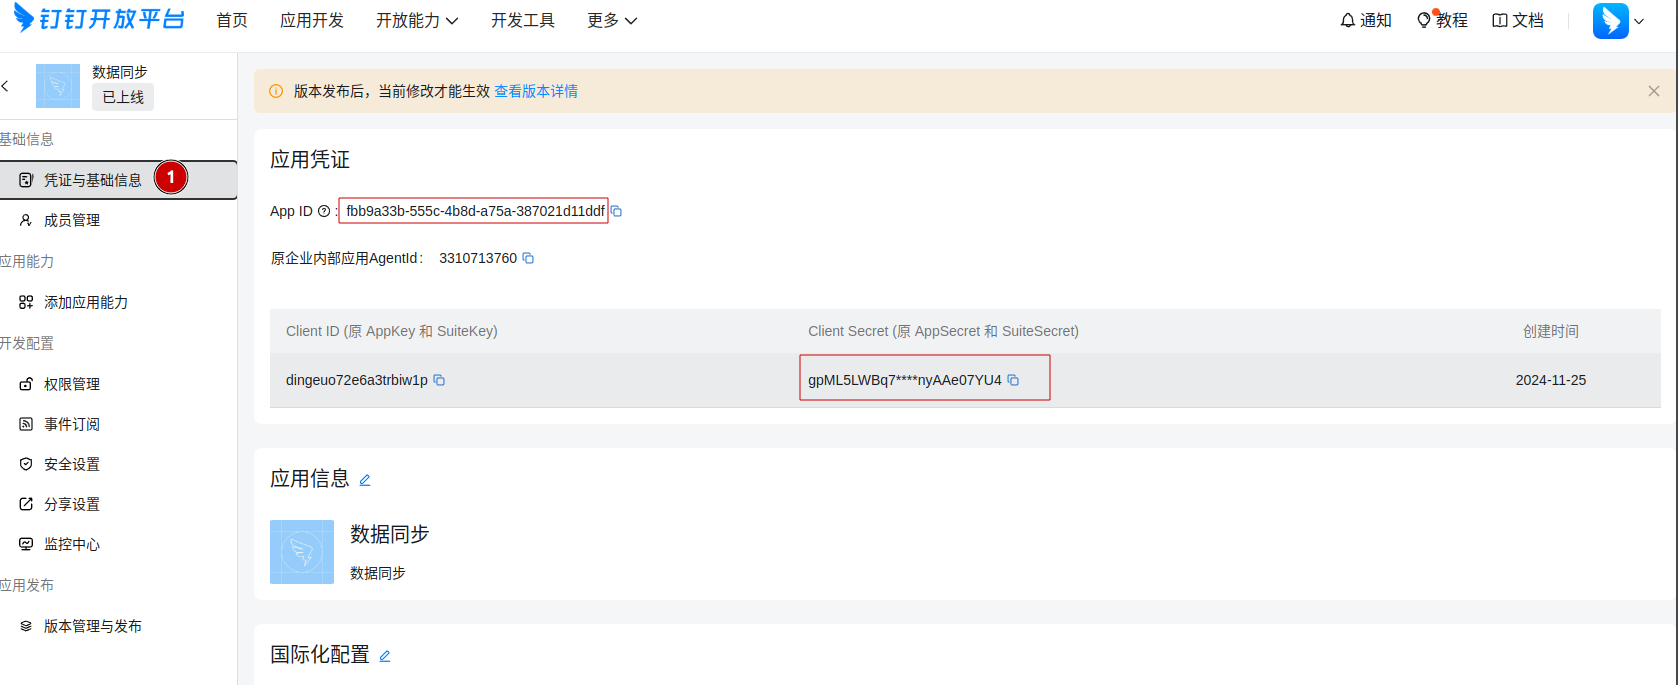Open the user avatar account dropdown
Screen dimensions: 1678x685
(1618, 21)
